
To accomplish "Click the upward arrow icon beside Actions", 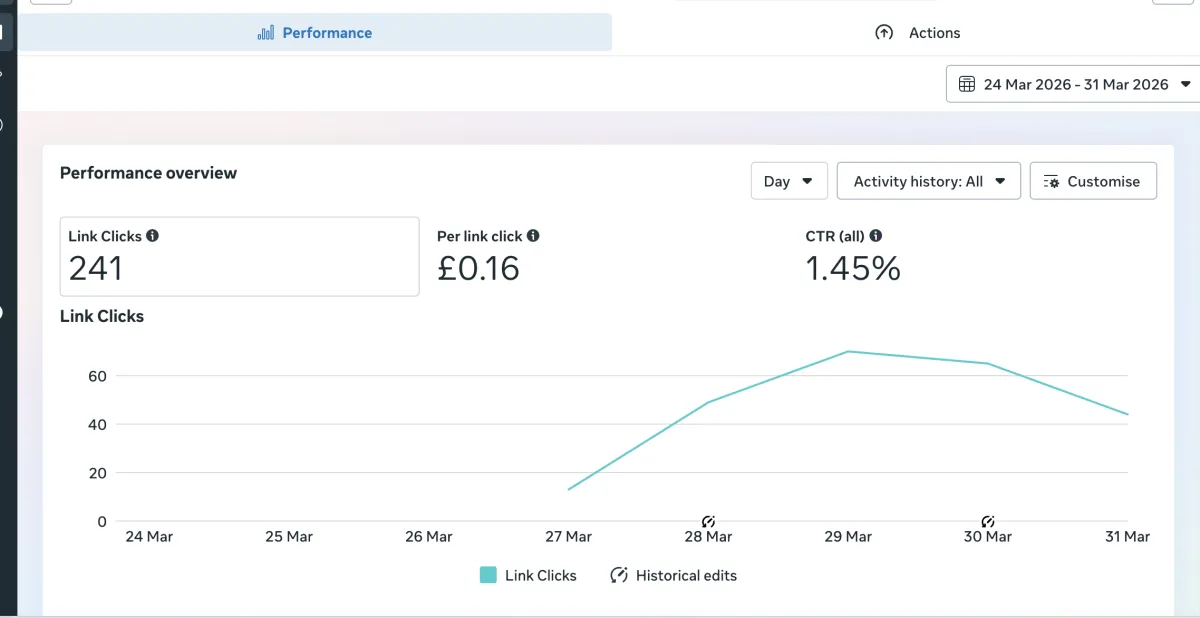I will 884,33.
